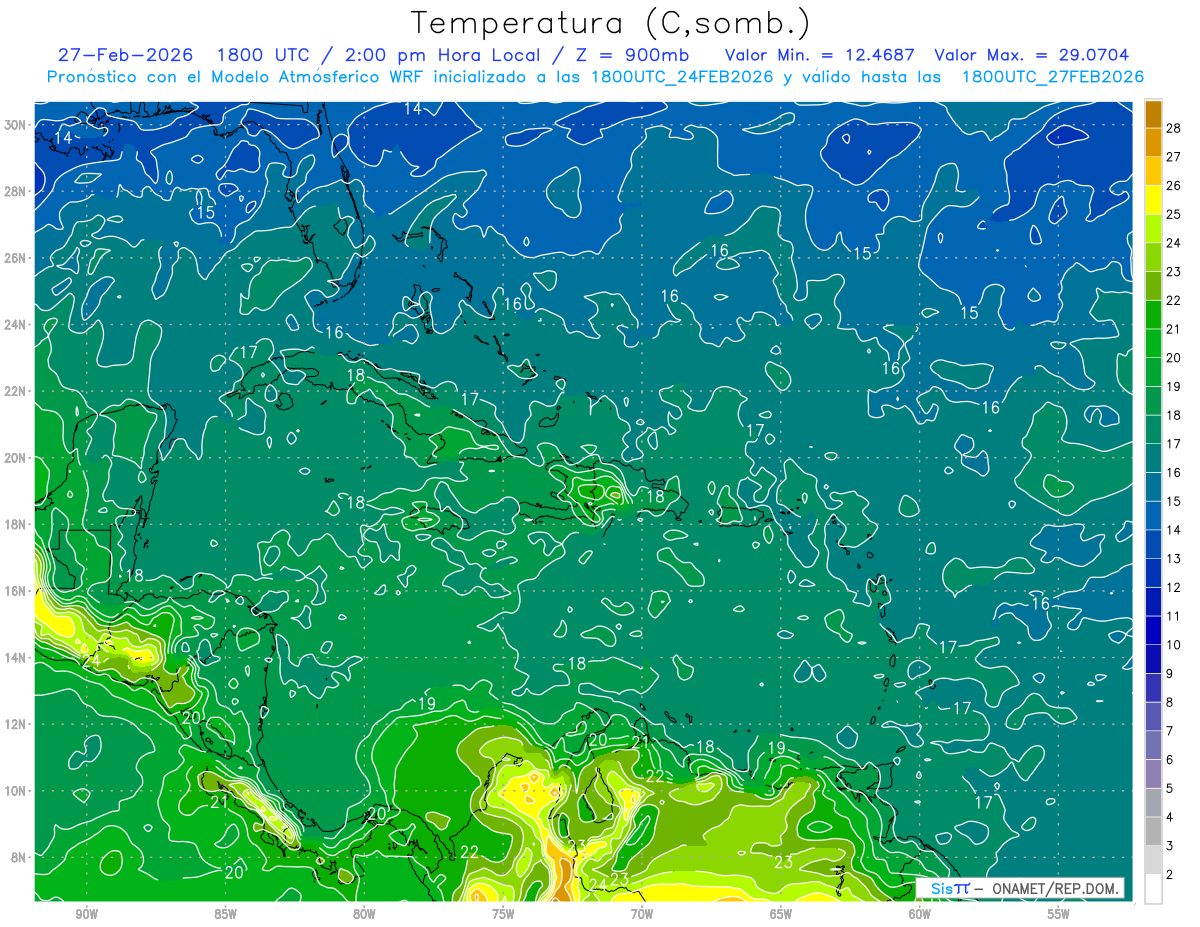
Task: Click the valid time "1800UTC_27FEB2026"
Action: pyautogui.click(x=1052, y=77)
